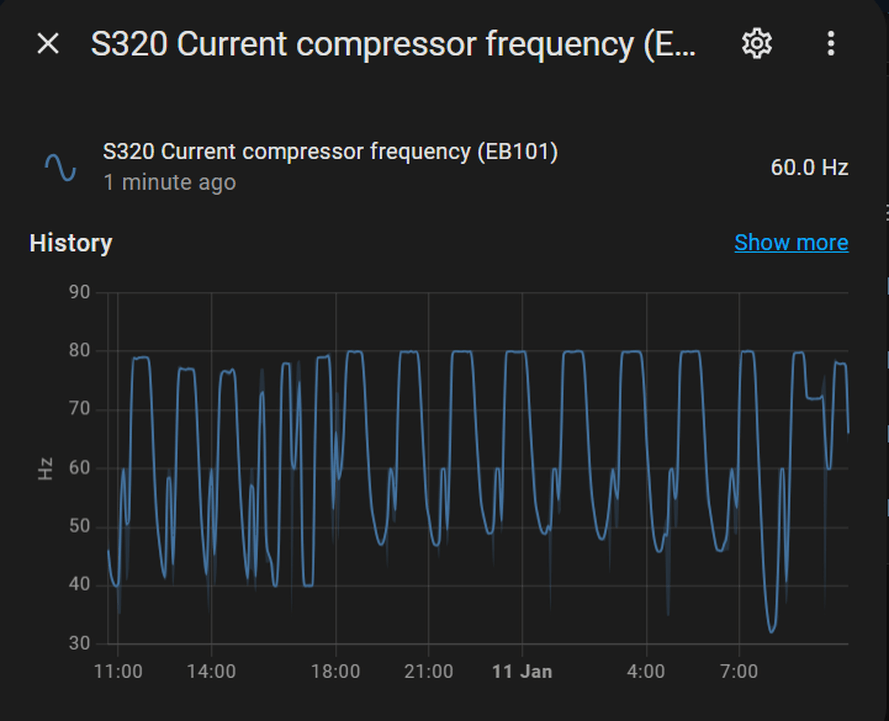Open the Show more history link
Image resolution: width=889 pixels, height=721 pixels.
[791, 242]
